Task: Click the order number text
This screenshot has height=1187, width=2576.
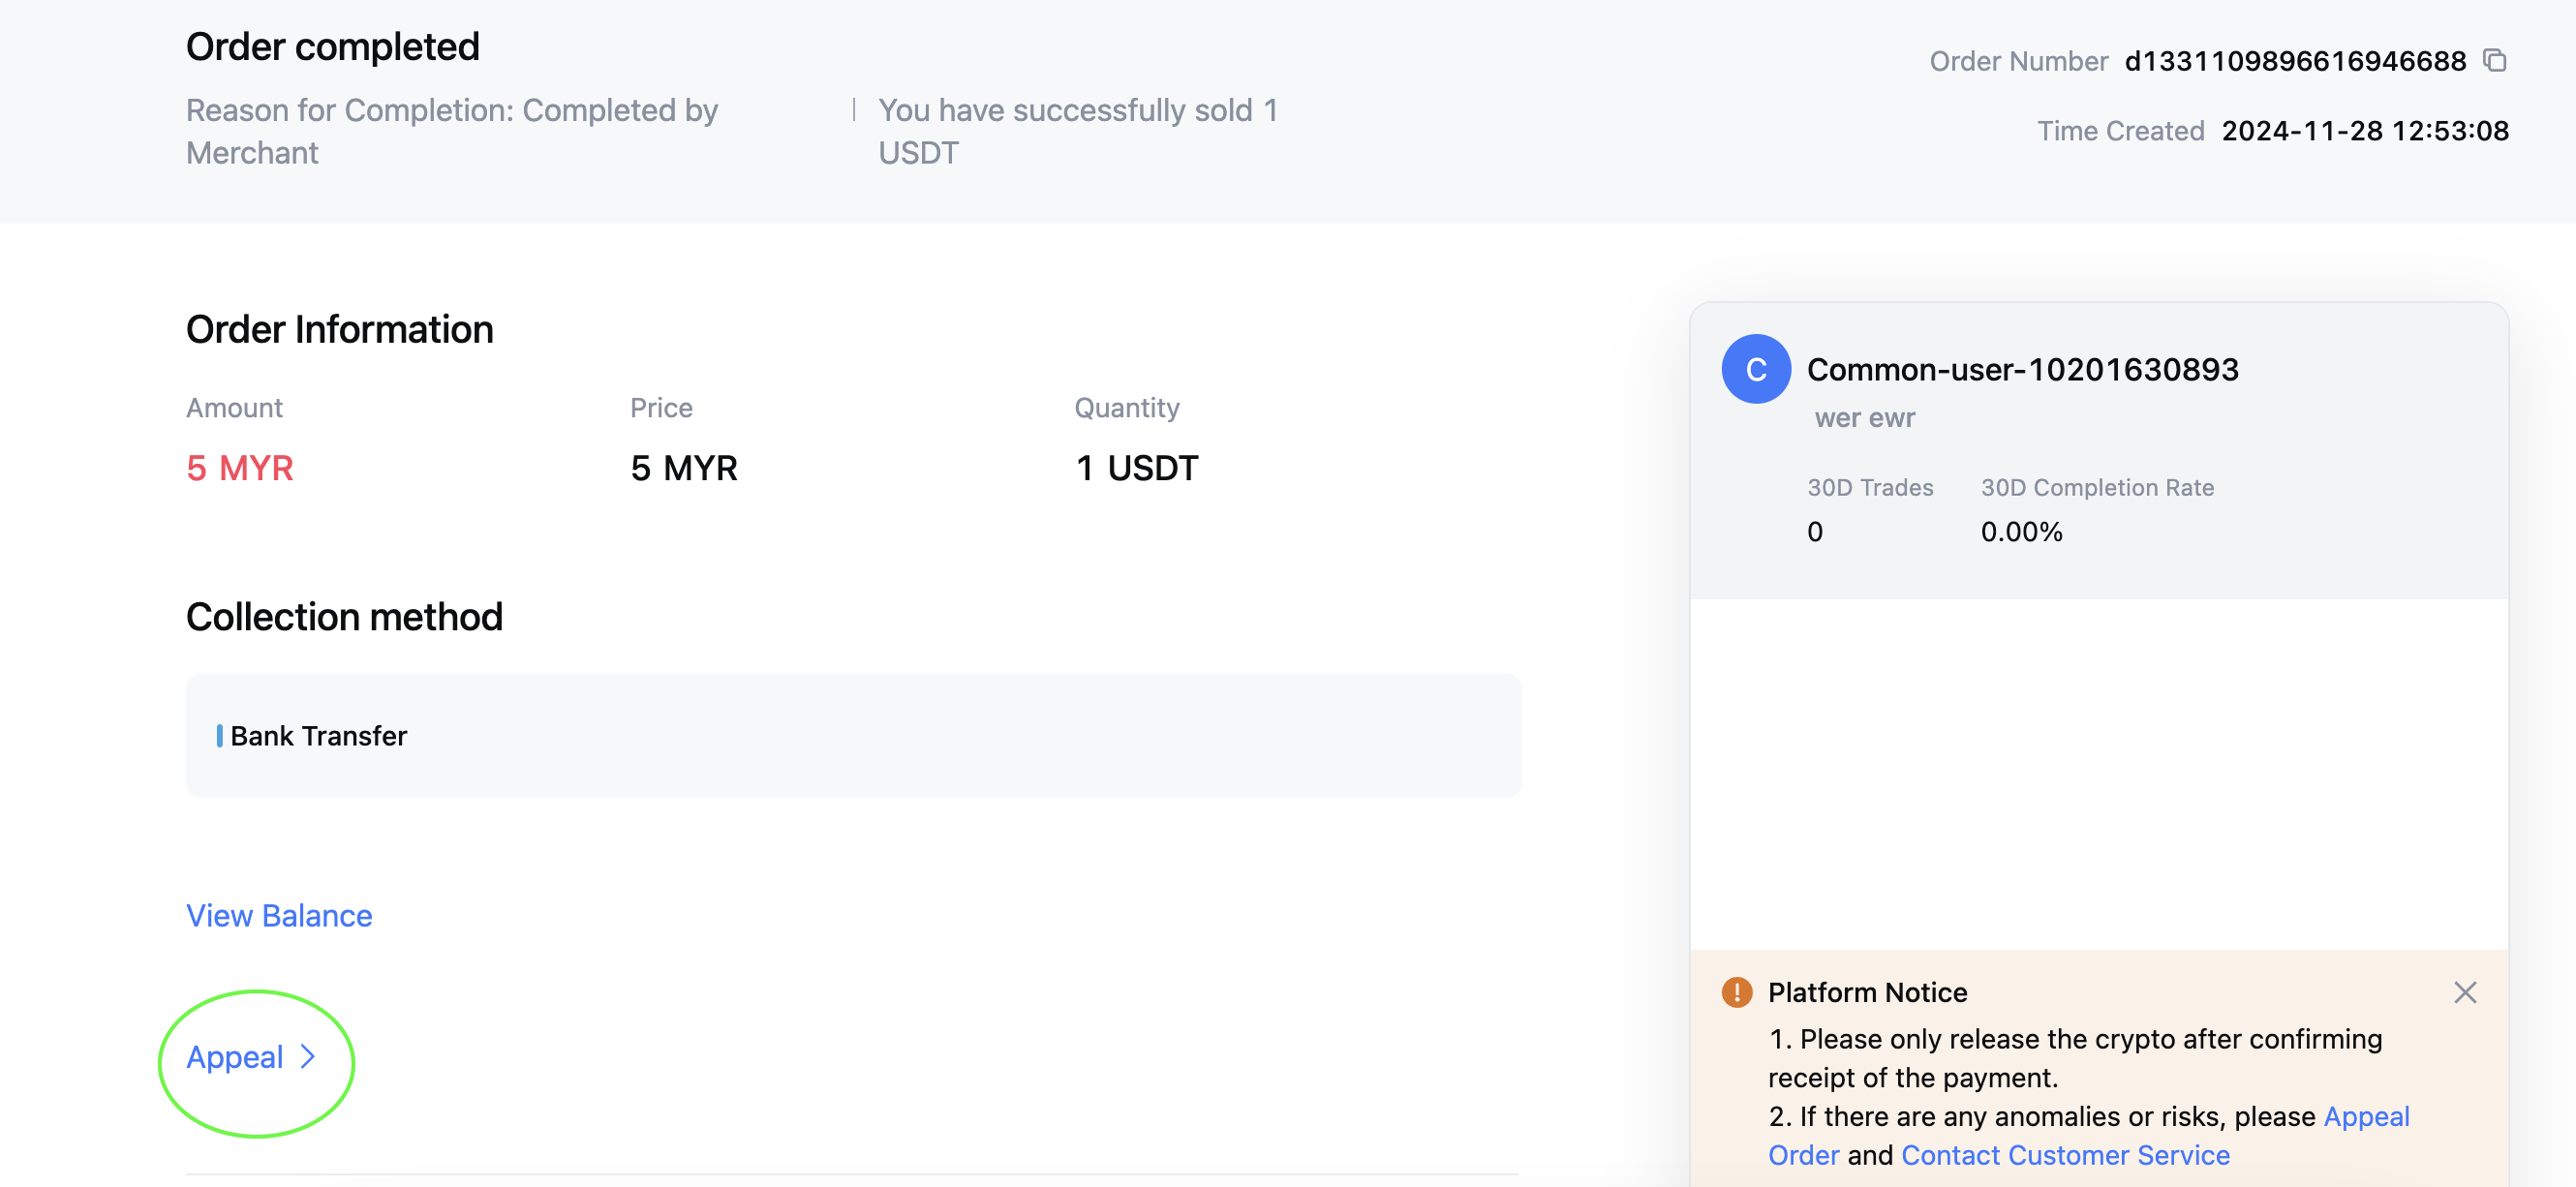Action: click(2295, 61)
